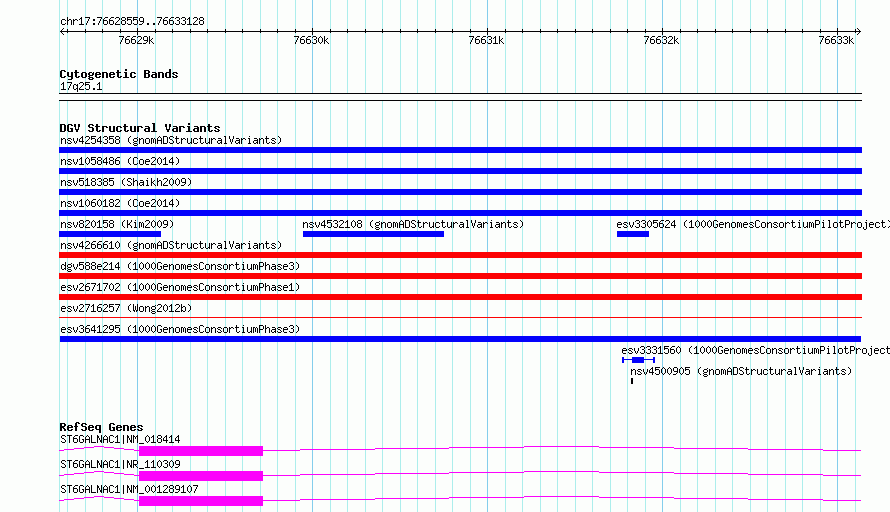Click the magenta exon of NM_018414
890x512 pixels.
point(201,451)
